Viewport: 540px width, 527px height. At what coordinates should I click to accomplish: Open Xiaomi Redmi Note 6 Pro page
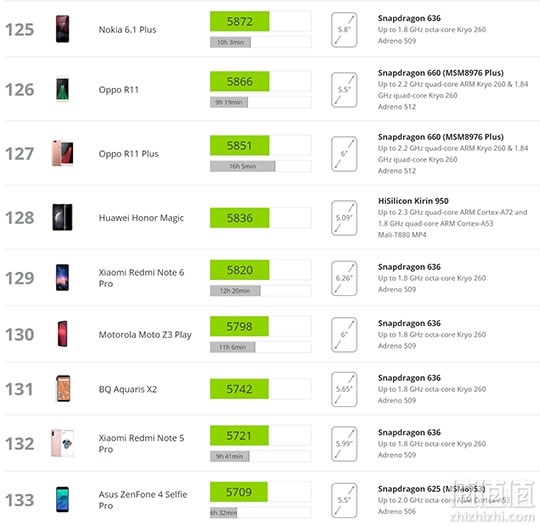[141, 278]
